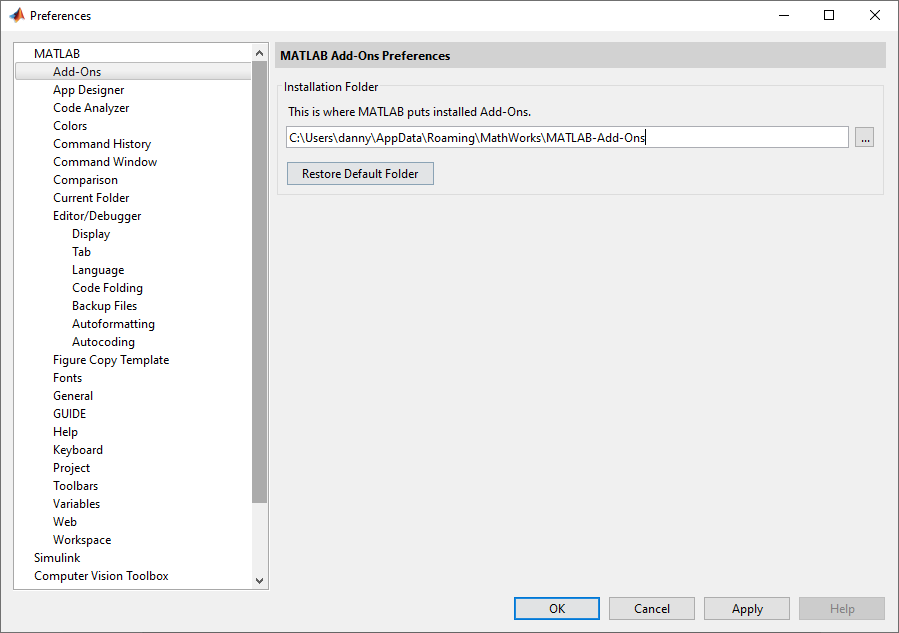Viewport: 899px width, 633px height.
Task: Select Code Analyzer in the tree
Action: tap(91, 108)
